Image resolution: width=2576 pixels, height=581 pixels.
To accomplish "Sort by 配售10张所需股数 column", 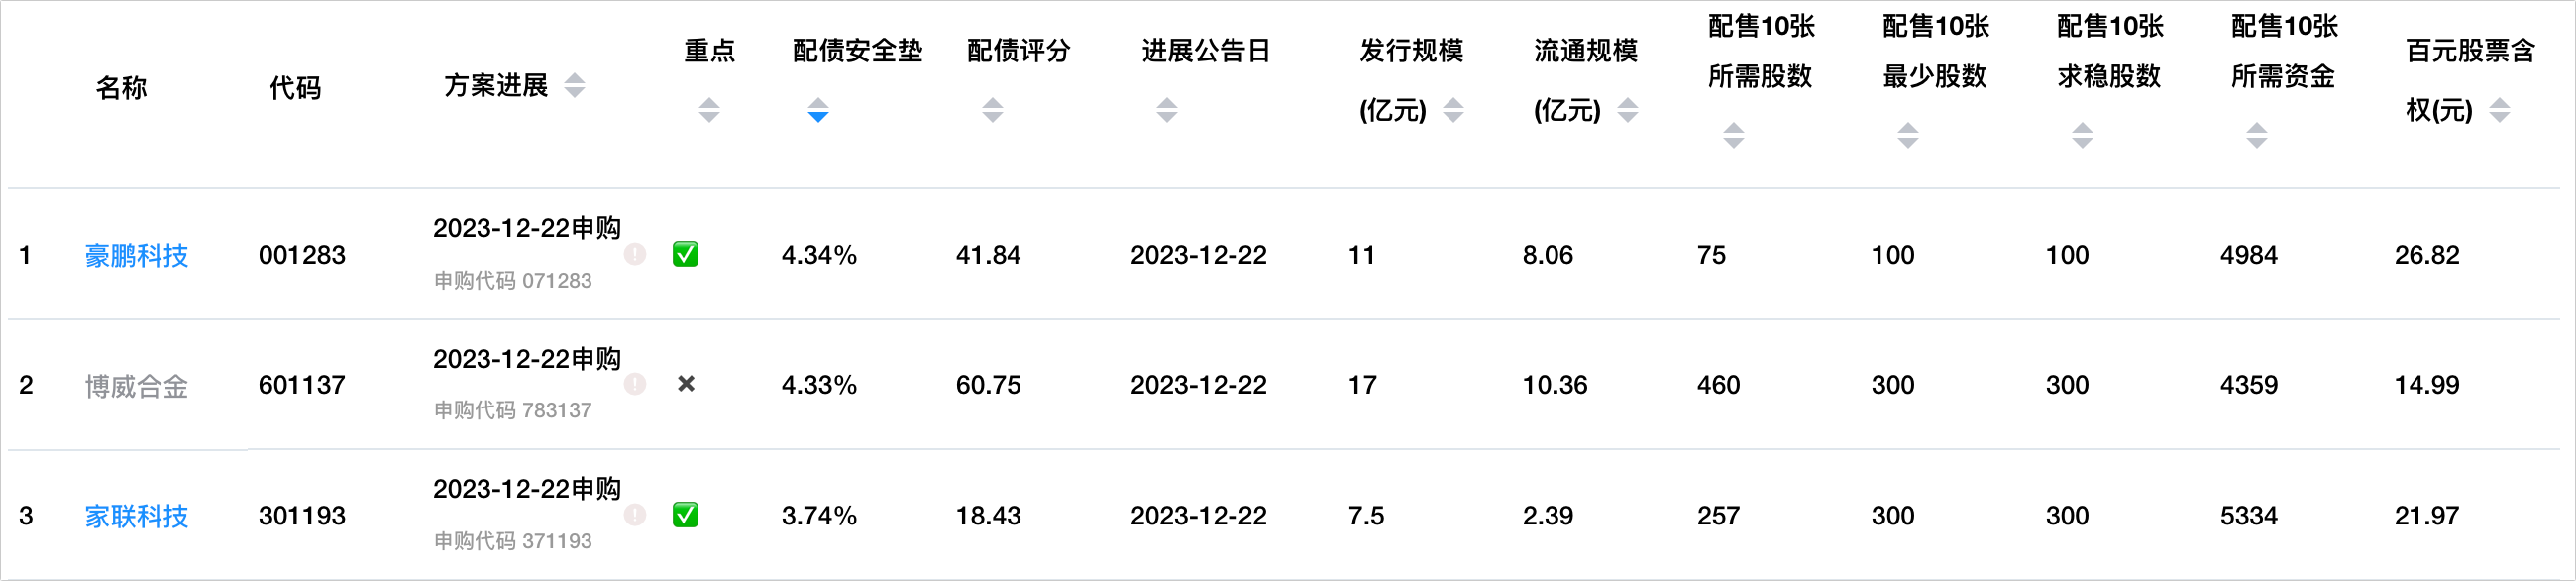I will (1734, 135).
